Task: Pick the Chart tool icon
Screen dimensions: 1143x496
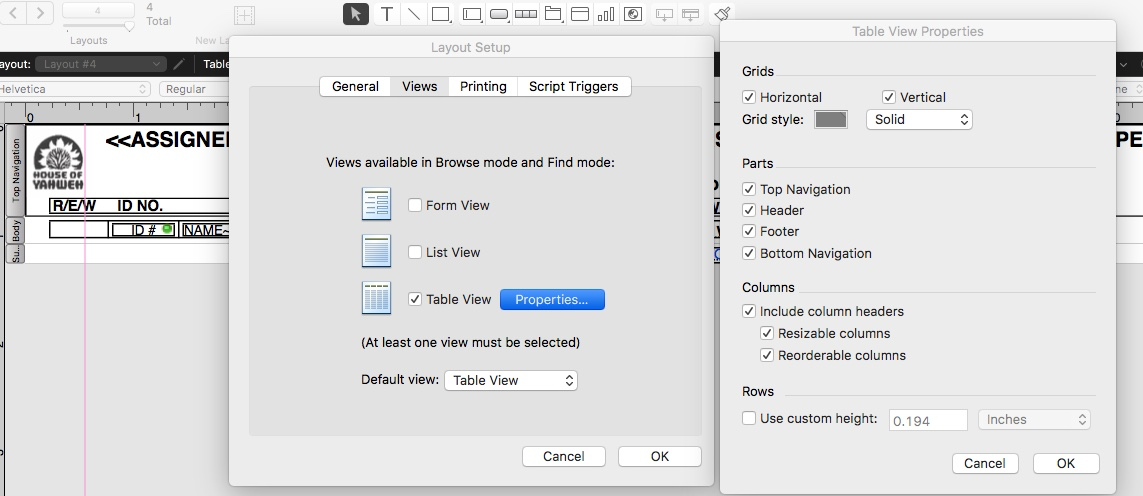Action: 606,14
